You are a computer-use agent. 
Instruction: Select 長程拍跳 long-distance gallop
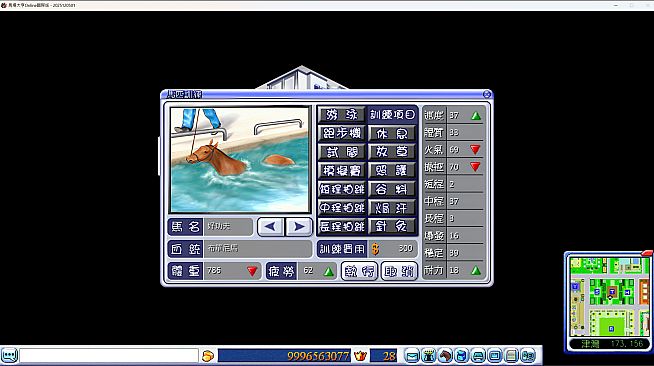coord(342,226)
